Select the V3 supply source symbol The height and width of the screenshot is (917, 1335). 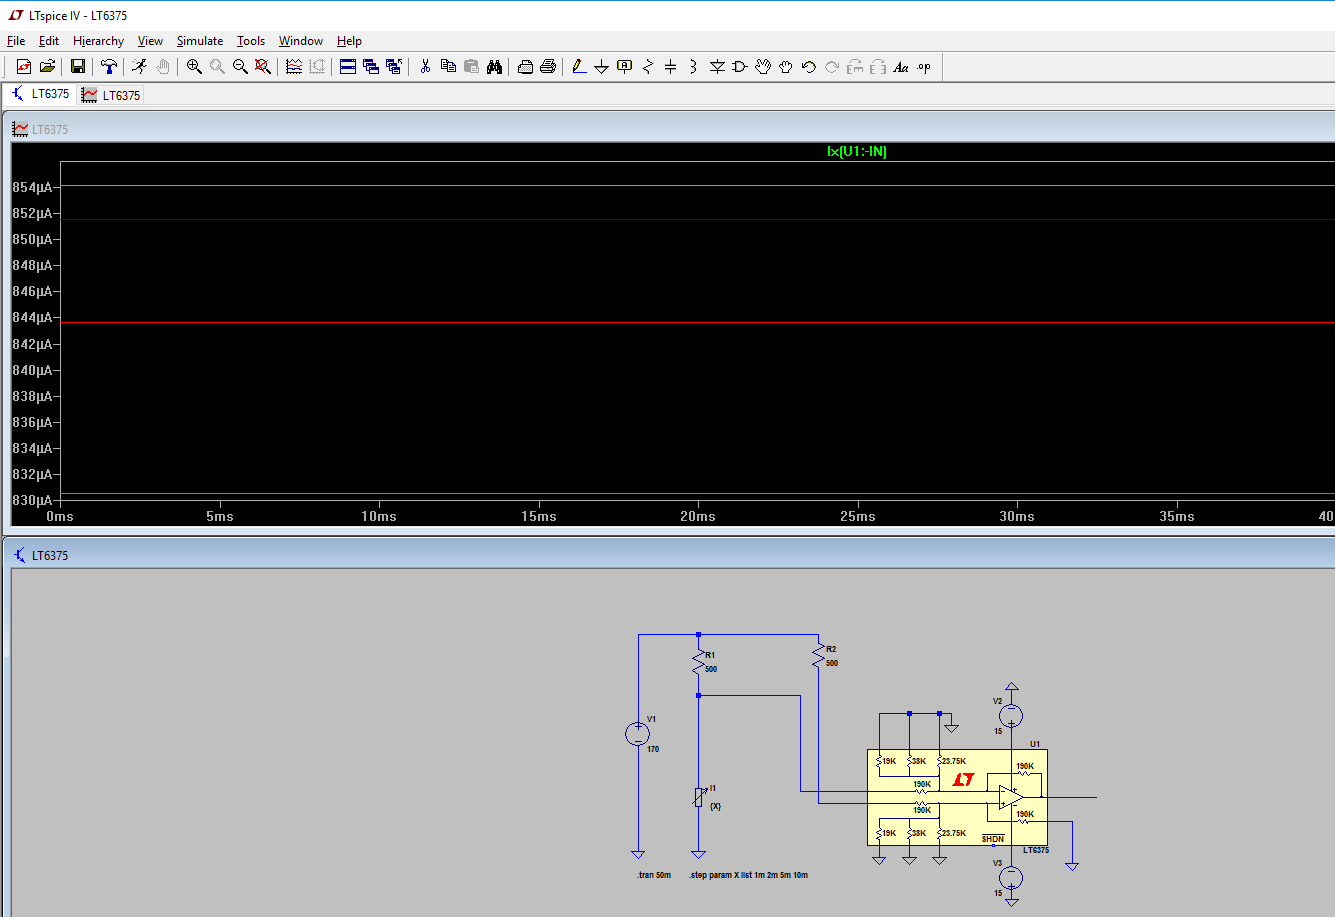coord(1011,877)
